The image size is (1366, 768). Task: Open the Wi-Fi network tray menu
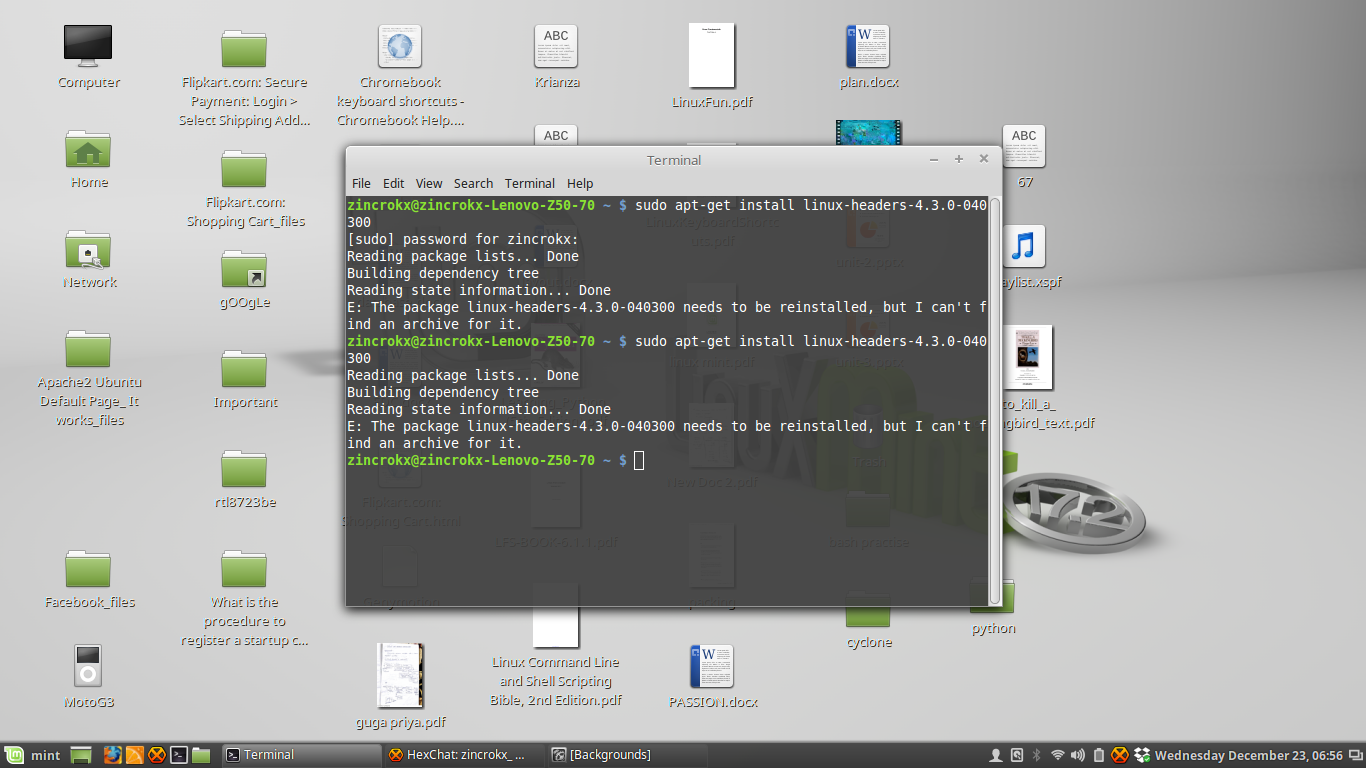pyautogui.click(x=1058, y=755)
